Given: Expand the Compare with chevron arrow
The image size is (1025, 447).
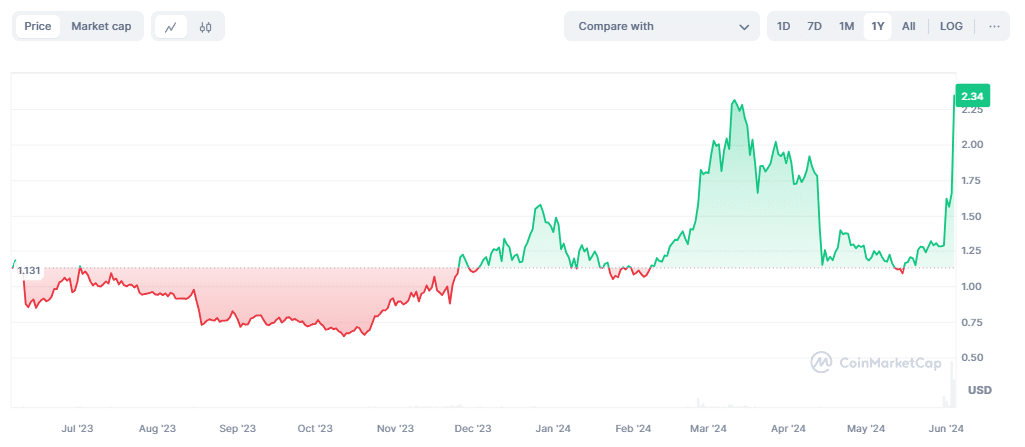Looking at the screenshot, I should point(744,27).
